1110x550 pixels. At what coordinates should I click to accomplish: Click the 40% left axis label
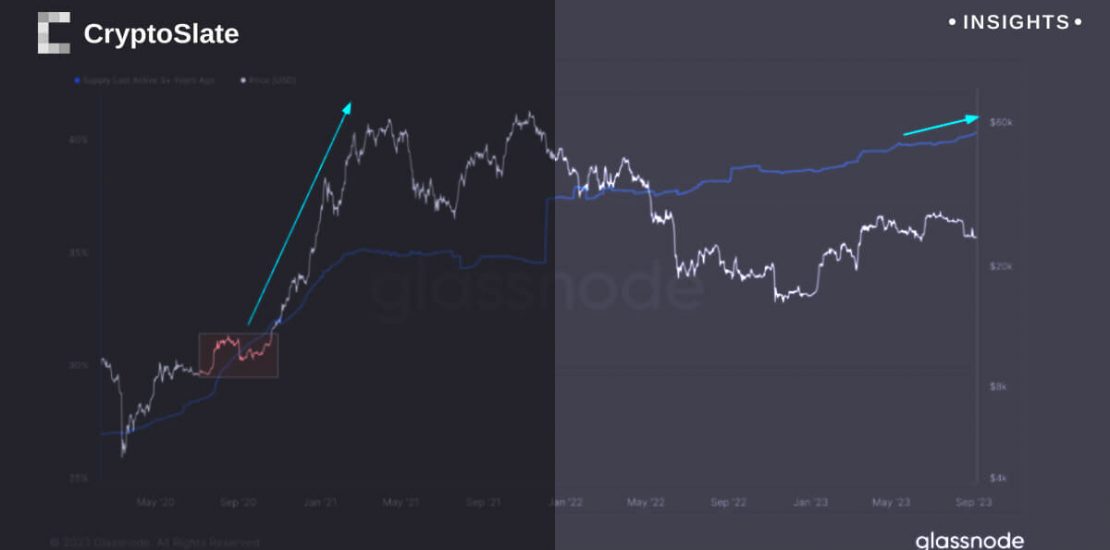coord(79,140)
